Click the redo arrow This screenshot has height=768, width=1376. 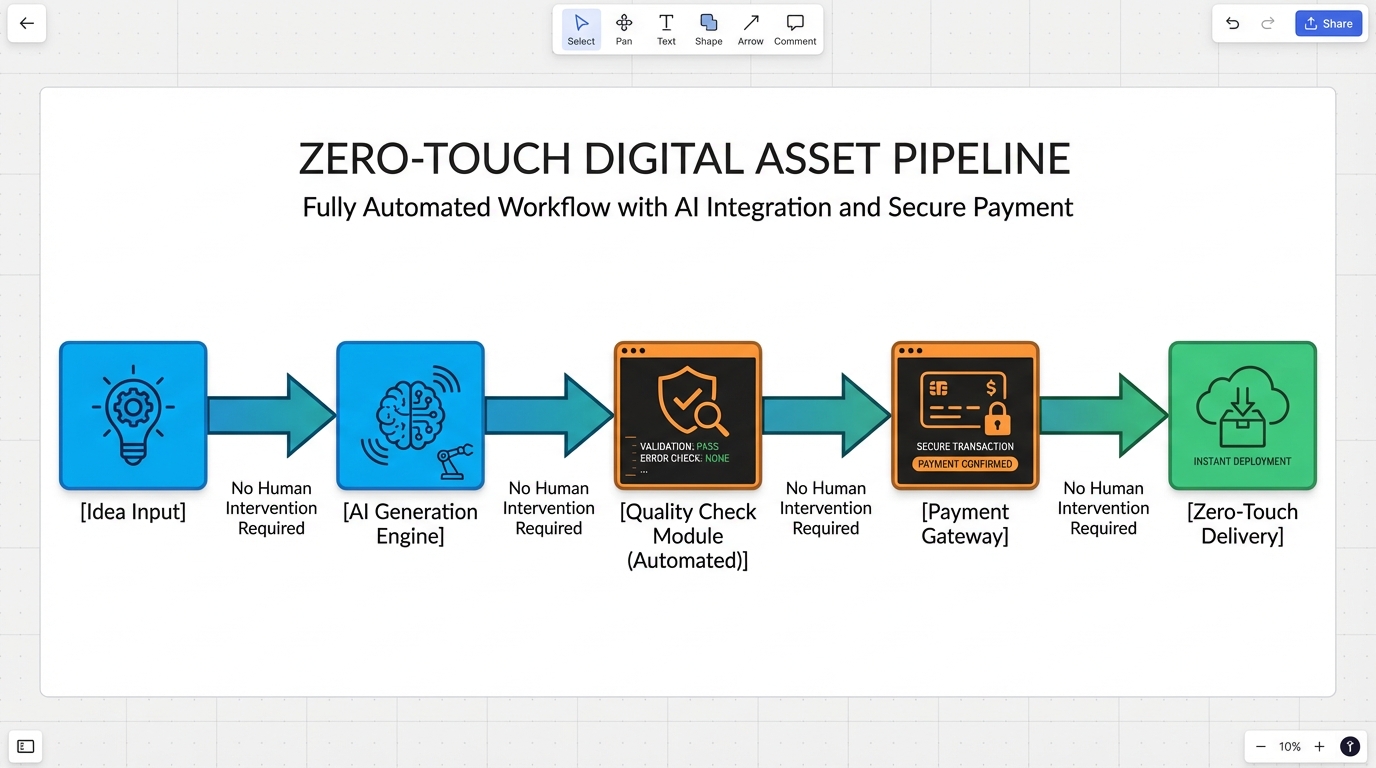coord(1268,24)
